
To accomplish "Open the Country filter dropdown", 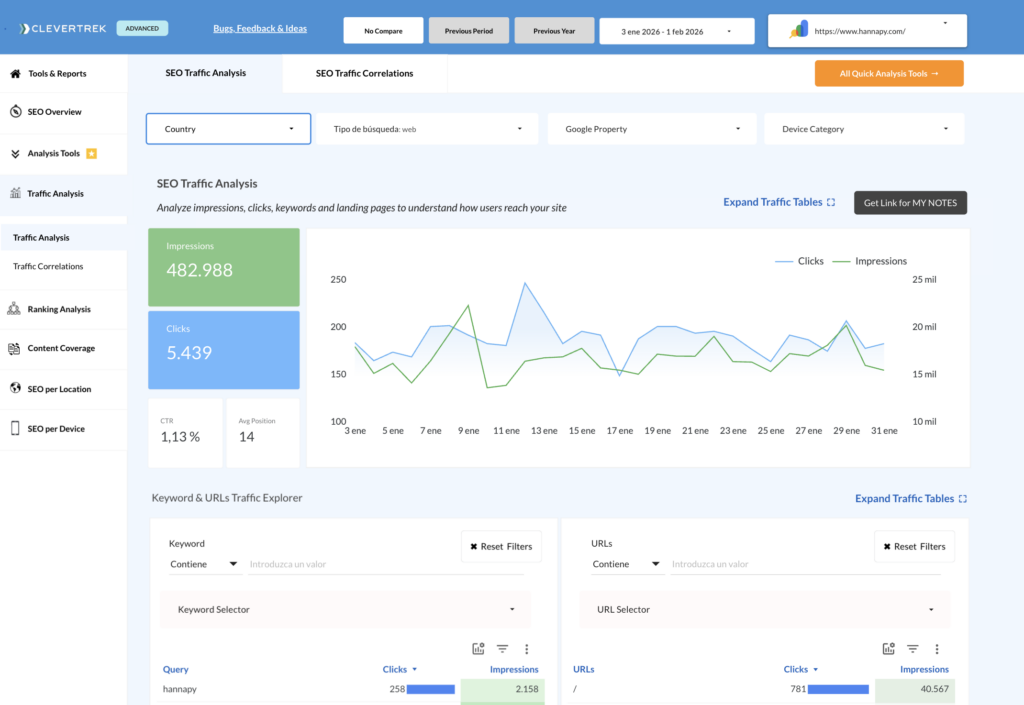I will (228, 129).
